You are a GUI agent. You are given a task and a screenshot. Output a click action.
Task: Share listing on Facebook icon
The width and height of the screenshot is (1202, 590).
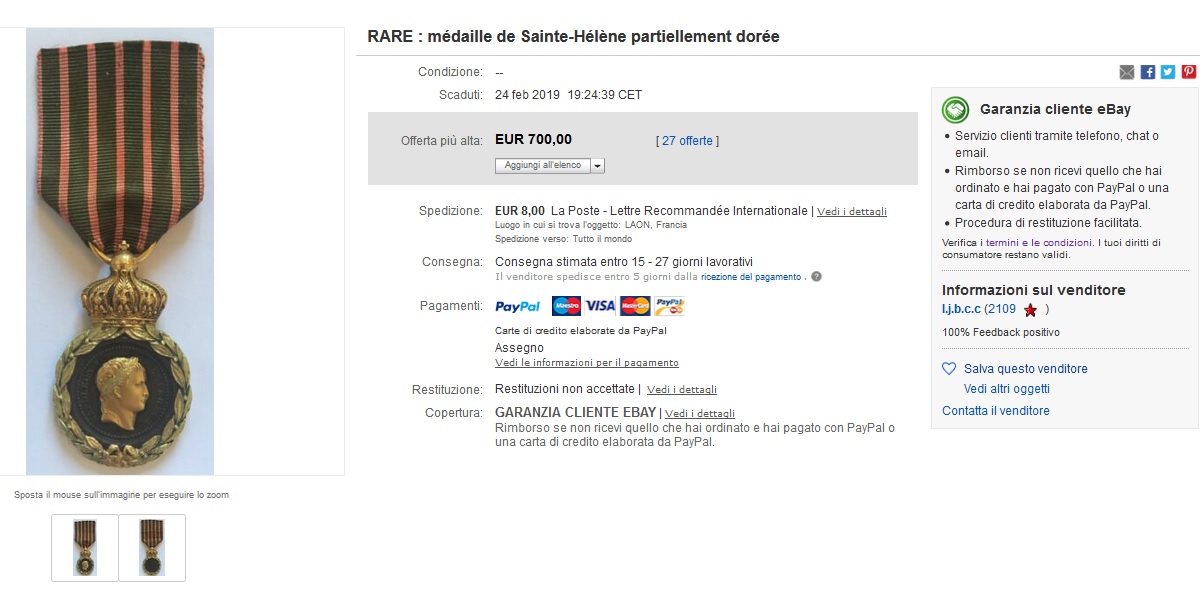(1148, 72)
